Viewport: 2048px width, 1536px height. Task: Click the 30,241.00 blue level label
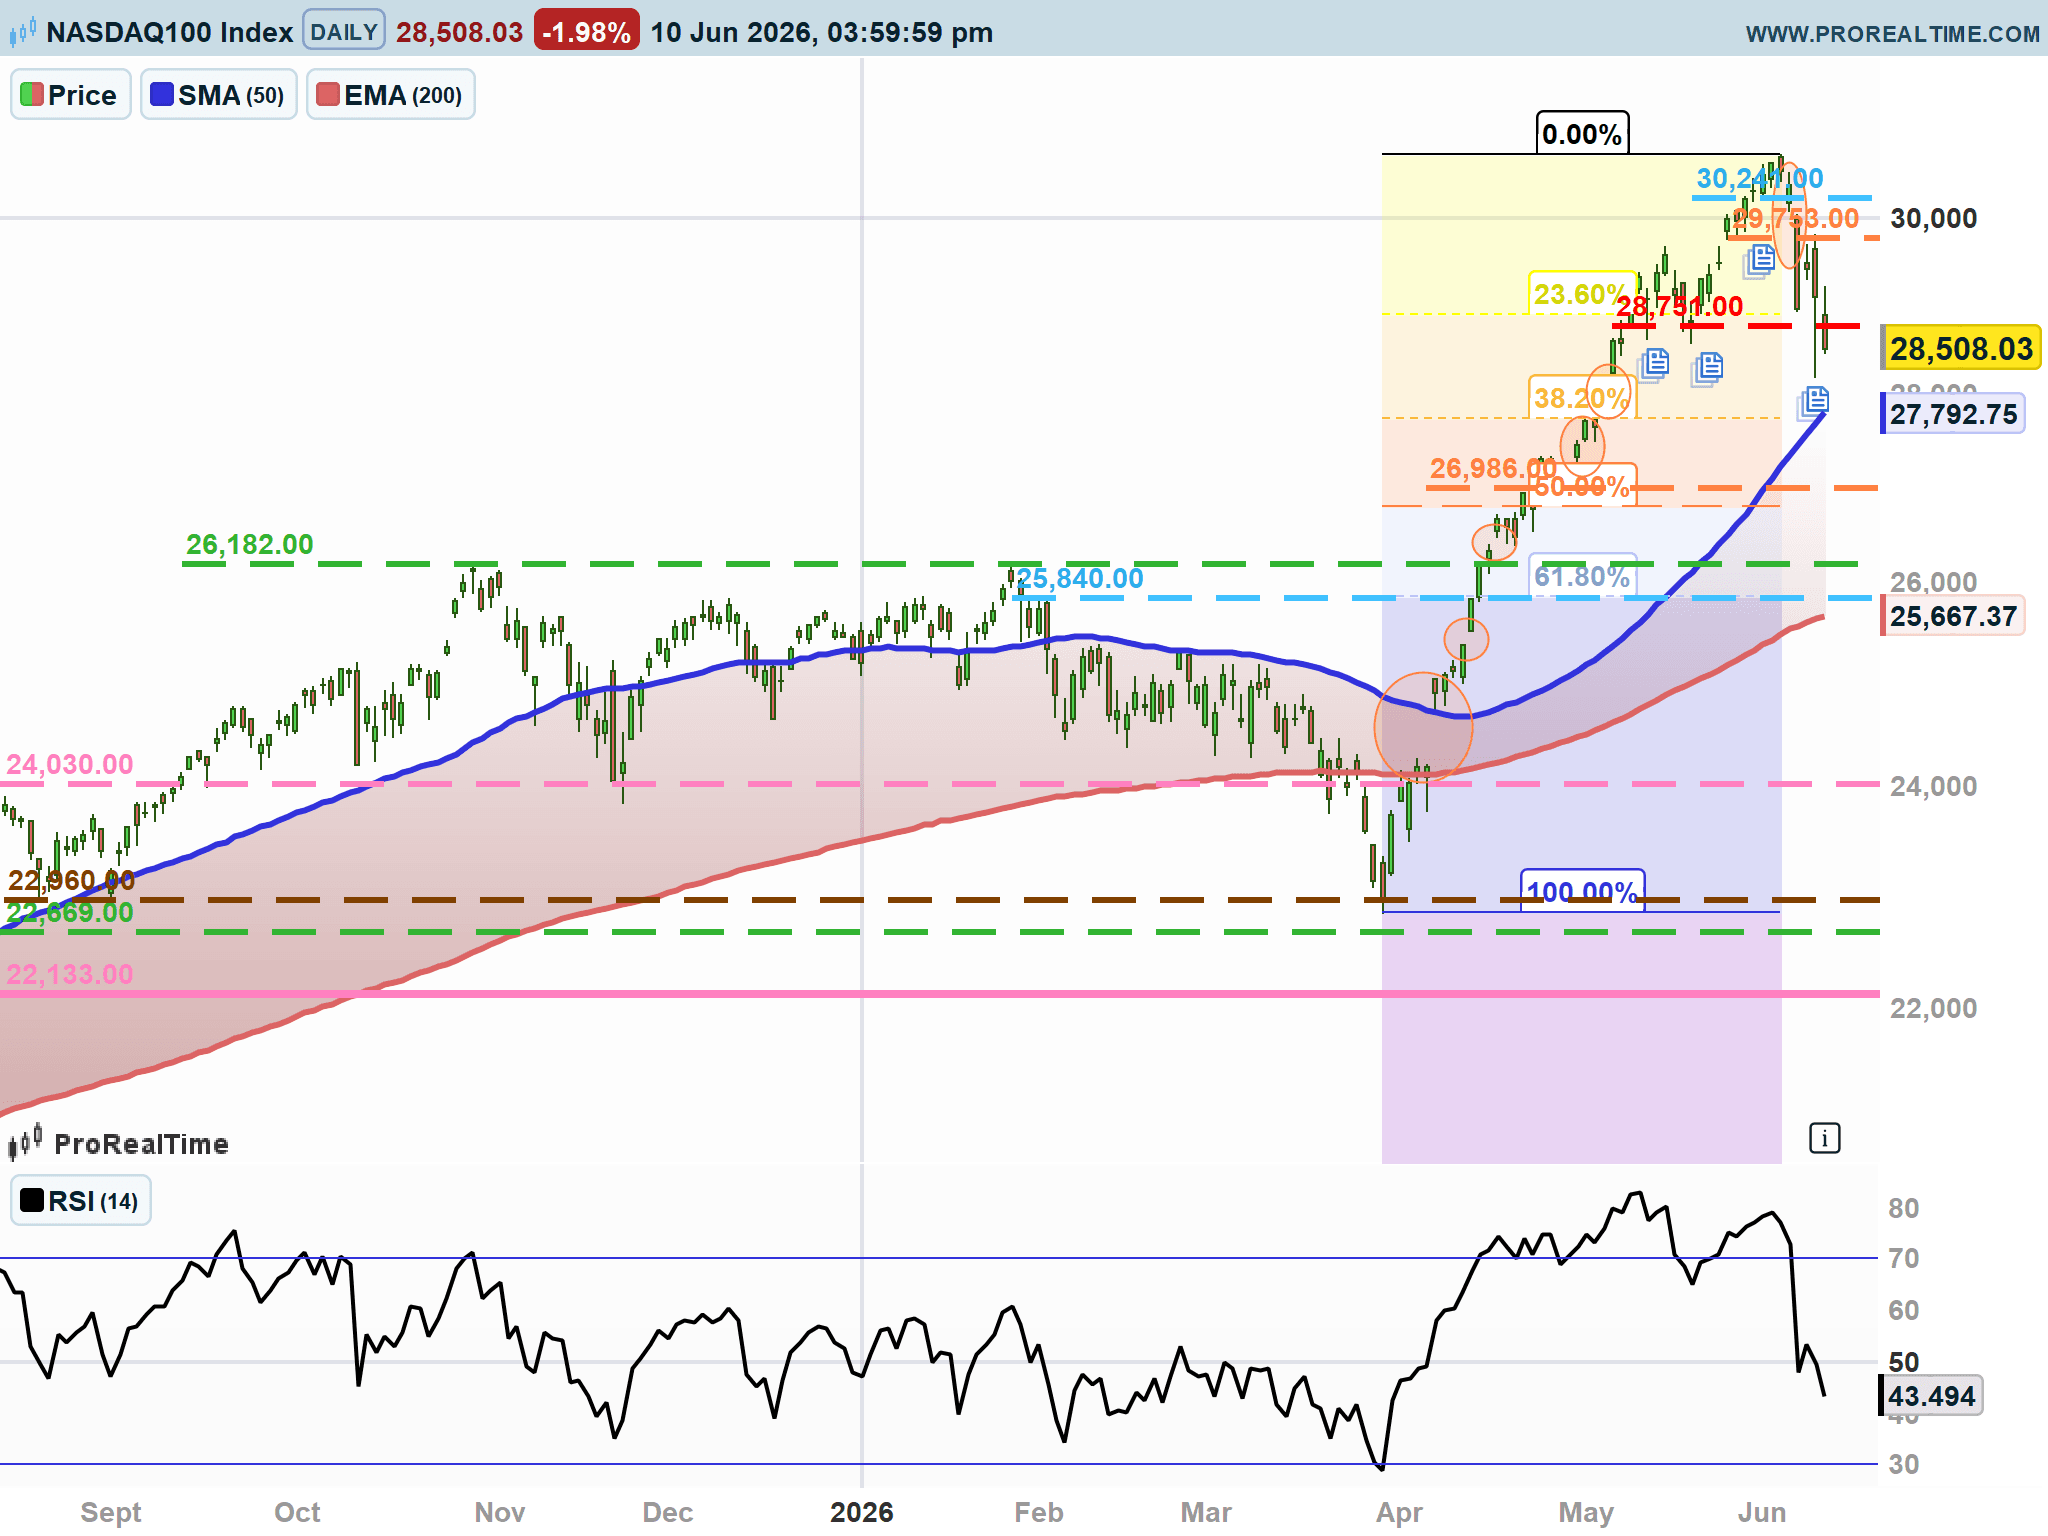[1760, 179]
